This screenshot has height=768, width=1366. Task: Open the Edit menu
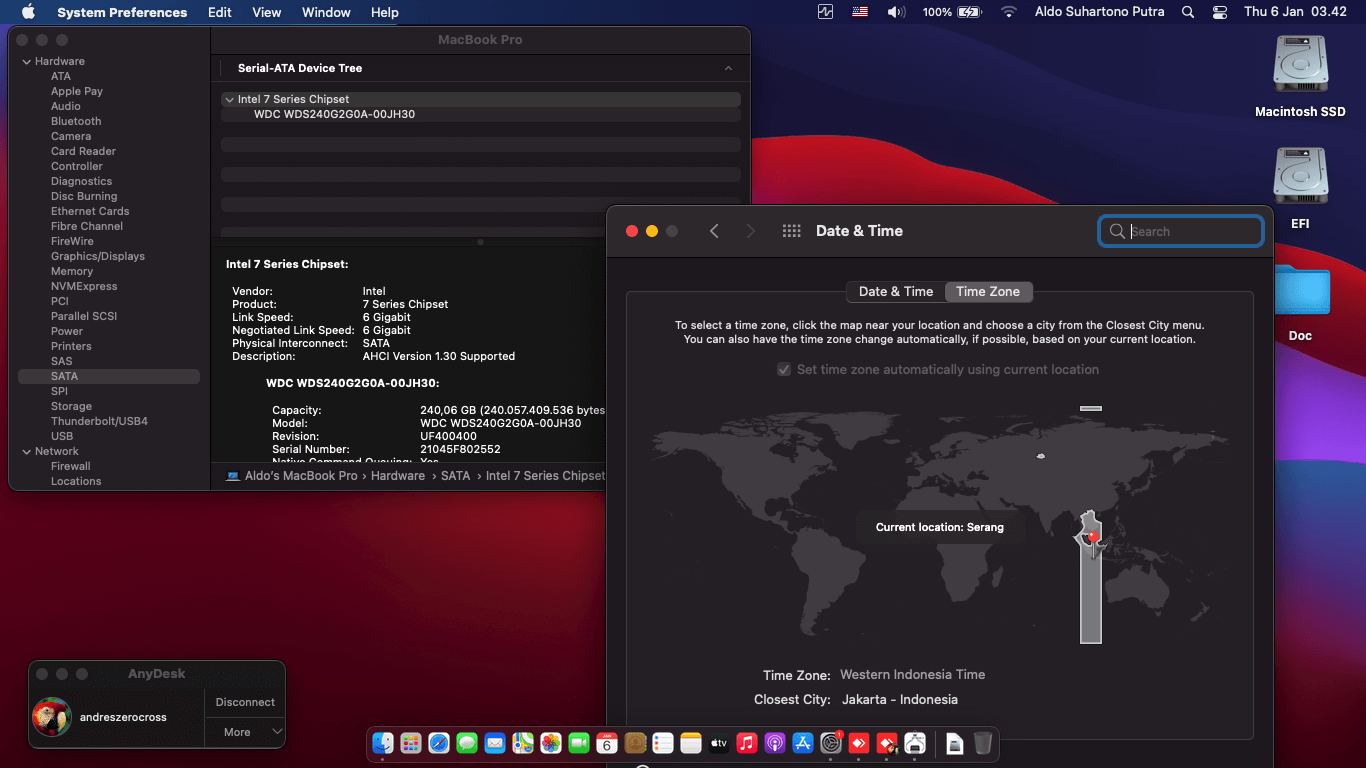click(x=220, y=12)
